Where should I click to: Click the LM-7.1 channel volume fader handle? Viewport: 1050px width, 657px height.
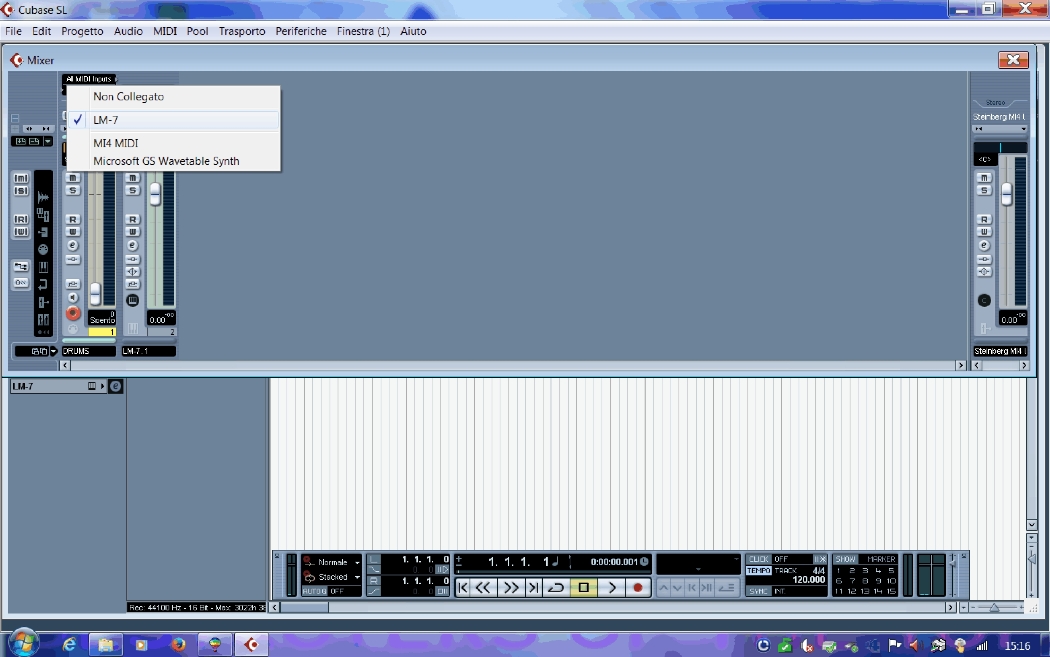pyautogui.click(x=155, y=194)
